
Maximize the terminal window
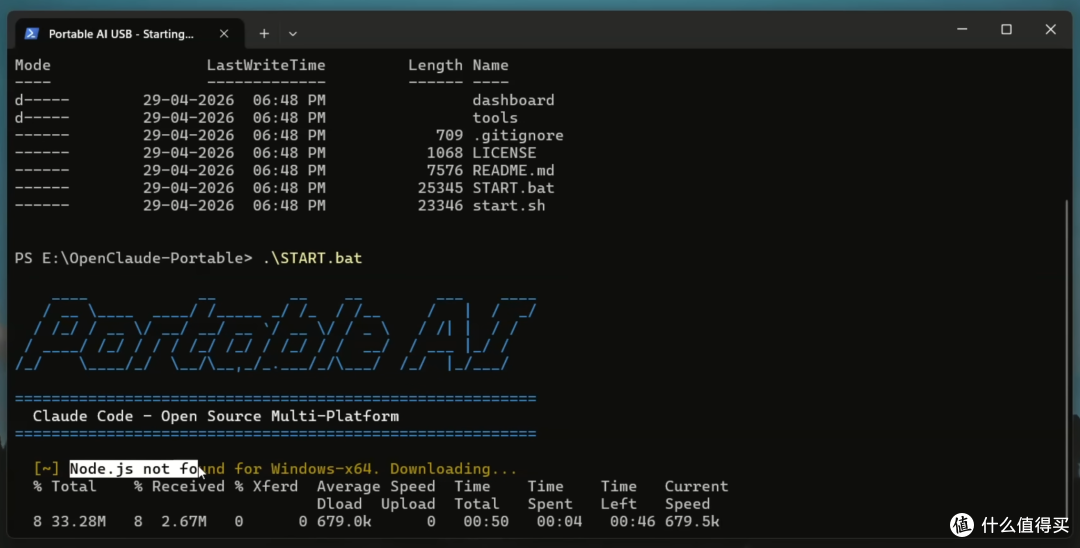1006,29
